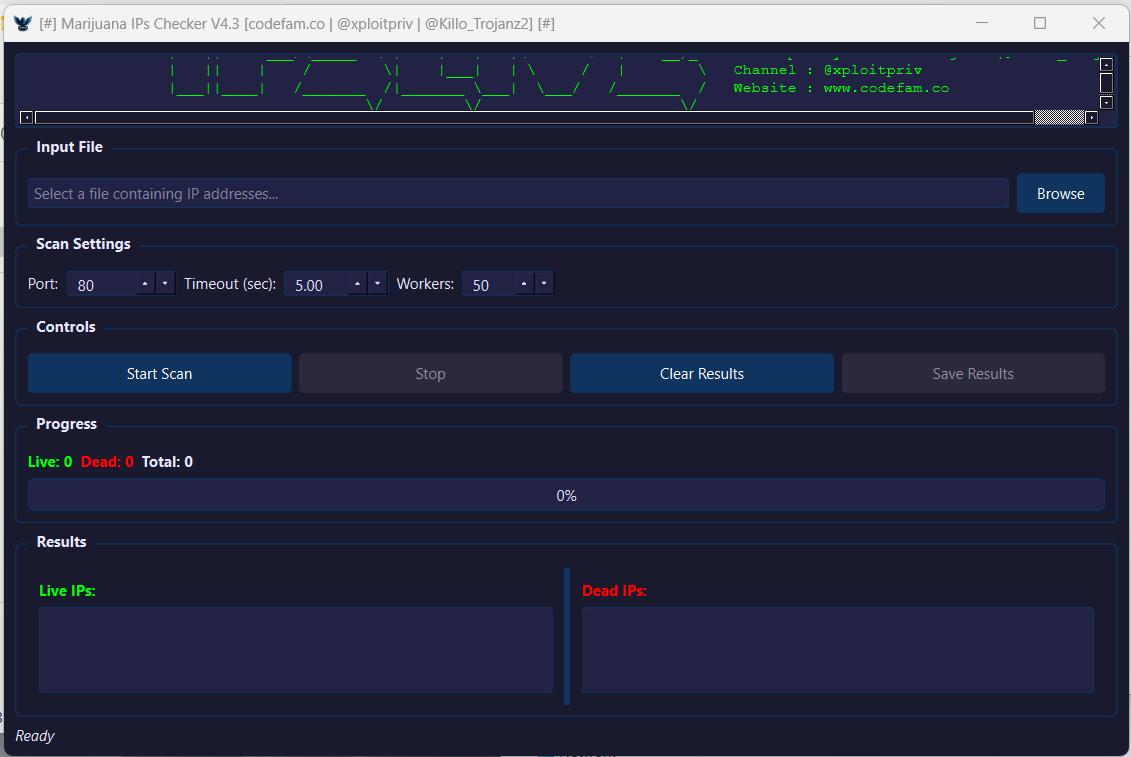The image size is (1131, 757).
Task: Click the disabled Stop button
Action: point(430,374)
